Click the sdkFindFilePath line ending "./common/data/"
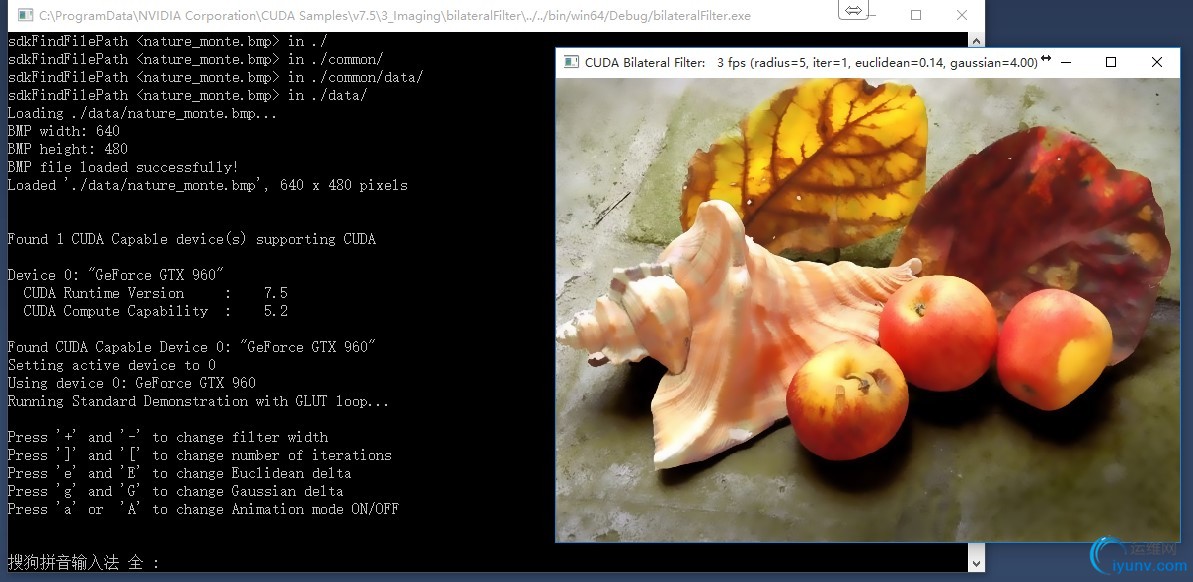The width and height of the screenshot is (1193, 582). 215,77
